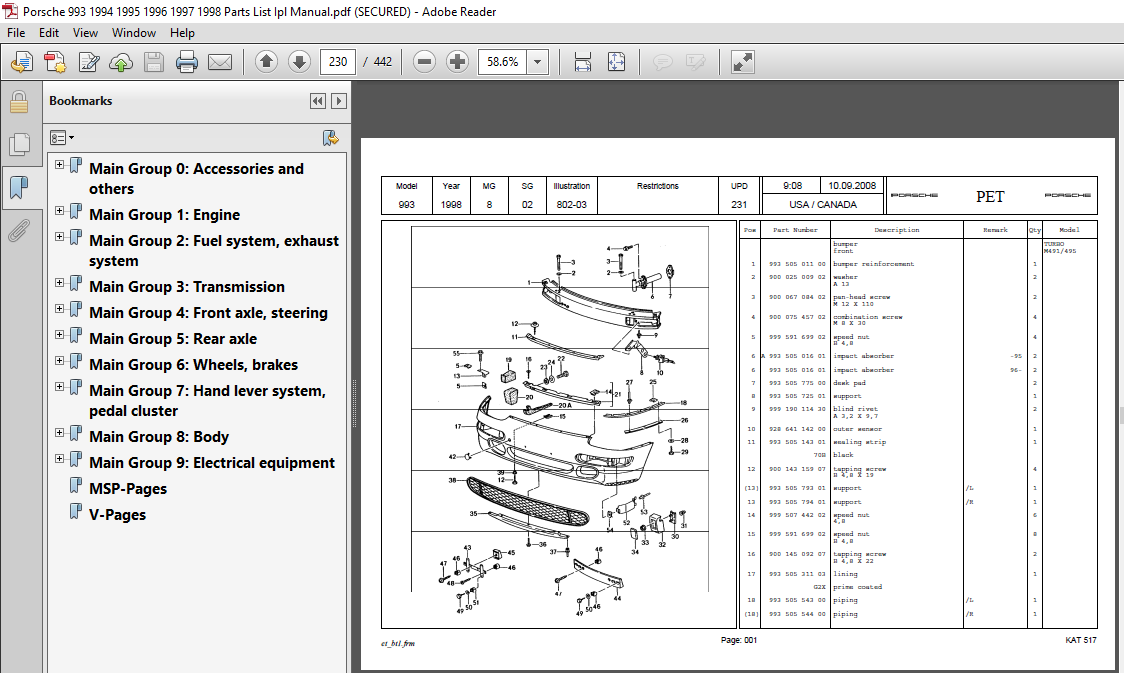Image resolution: width=1124 pixels, height=673 pixels.
Task: Click the Save floppy disk icon
Action: (x=154, y=62)
